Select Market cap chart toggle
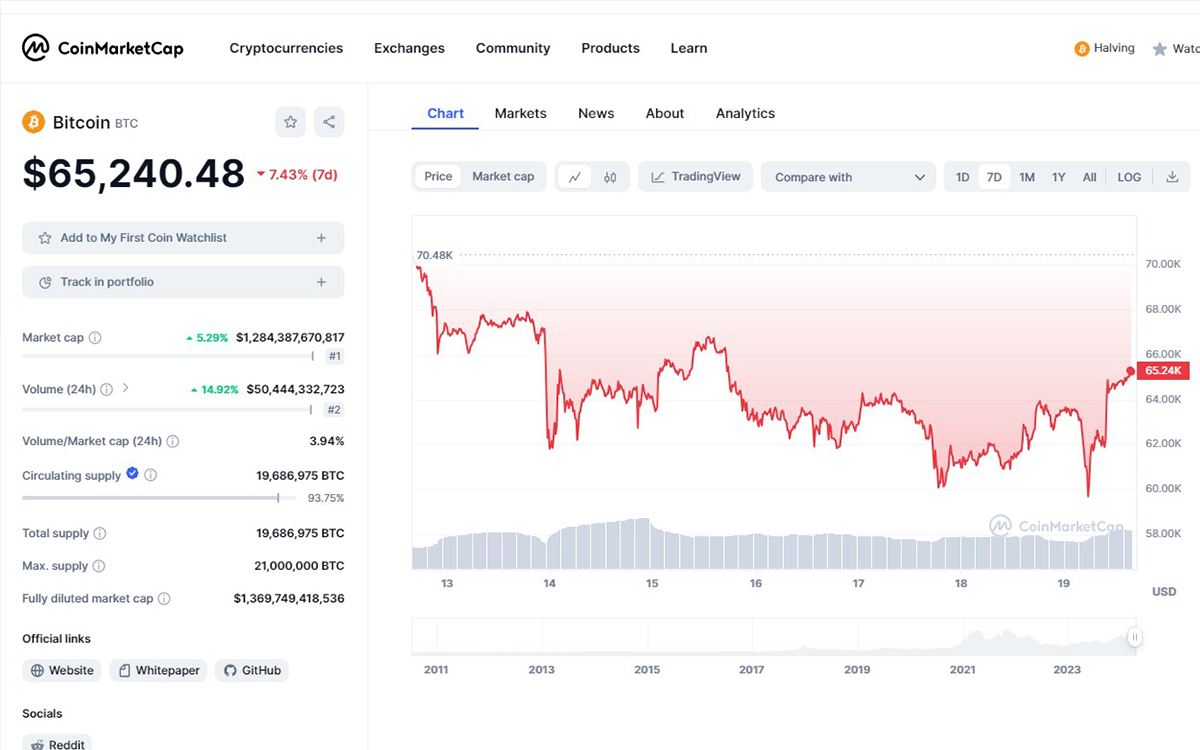Viewport: 1200px width, 750px height. (x=503, y=177)
